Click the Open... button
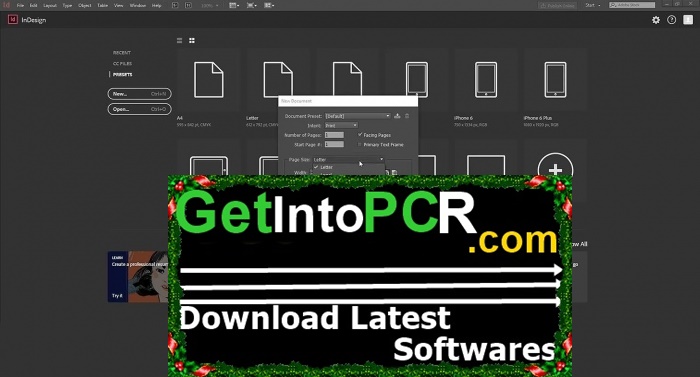The image size is (700, 377). coord(139,109)
